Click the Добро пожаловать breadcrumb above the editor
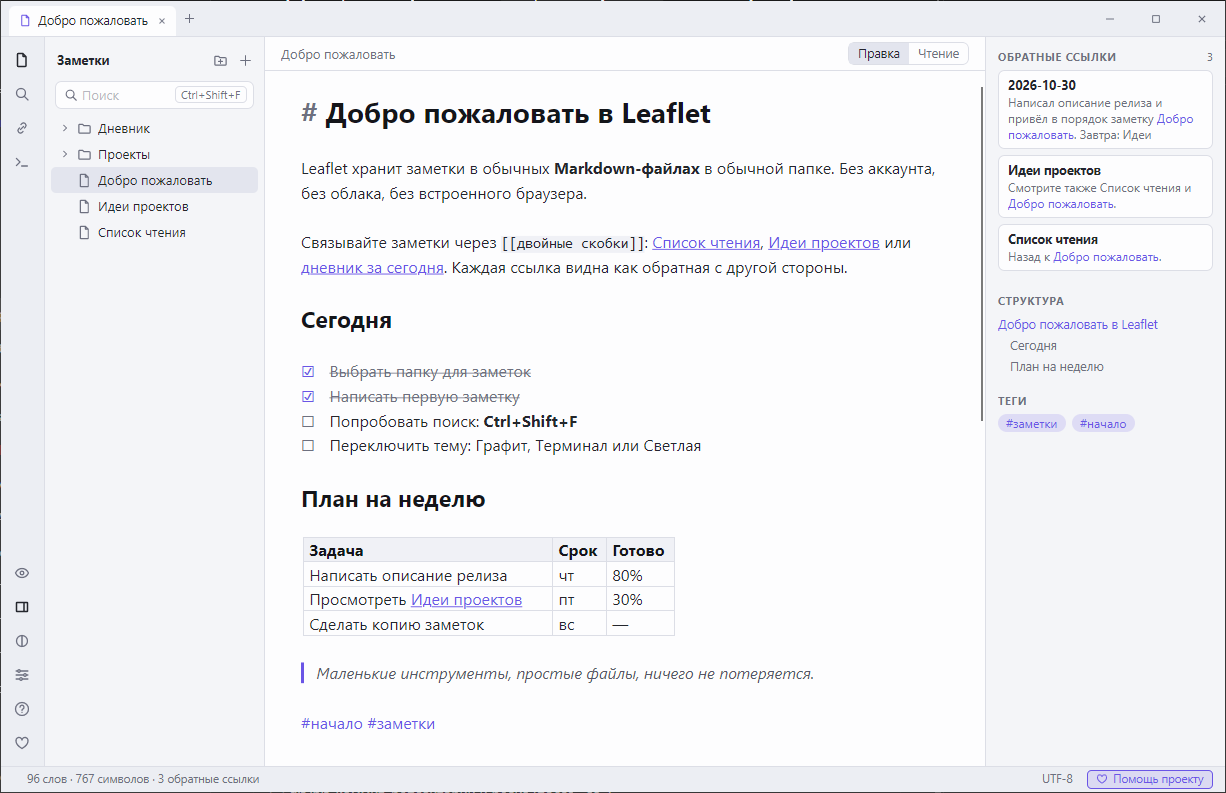Screen dimensions: 1226x793 click(x=338, y=54)
